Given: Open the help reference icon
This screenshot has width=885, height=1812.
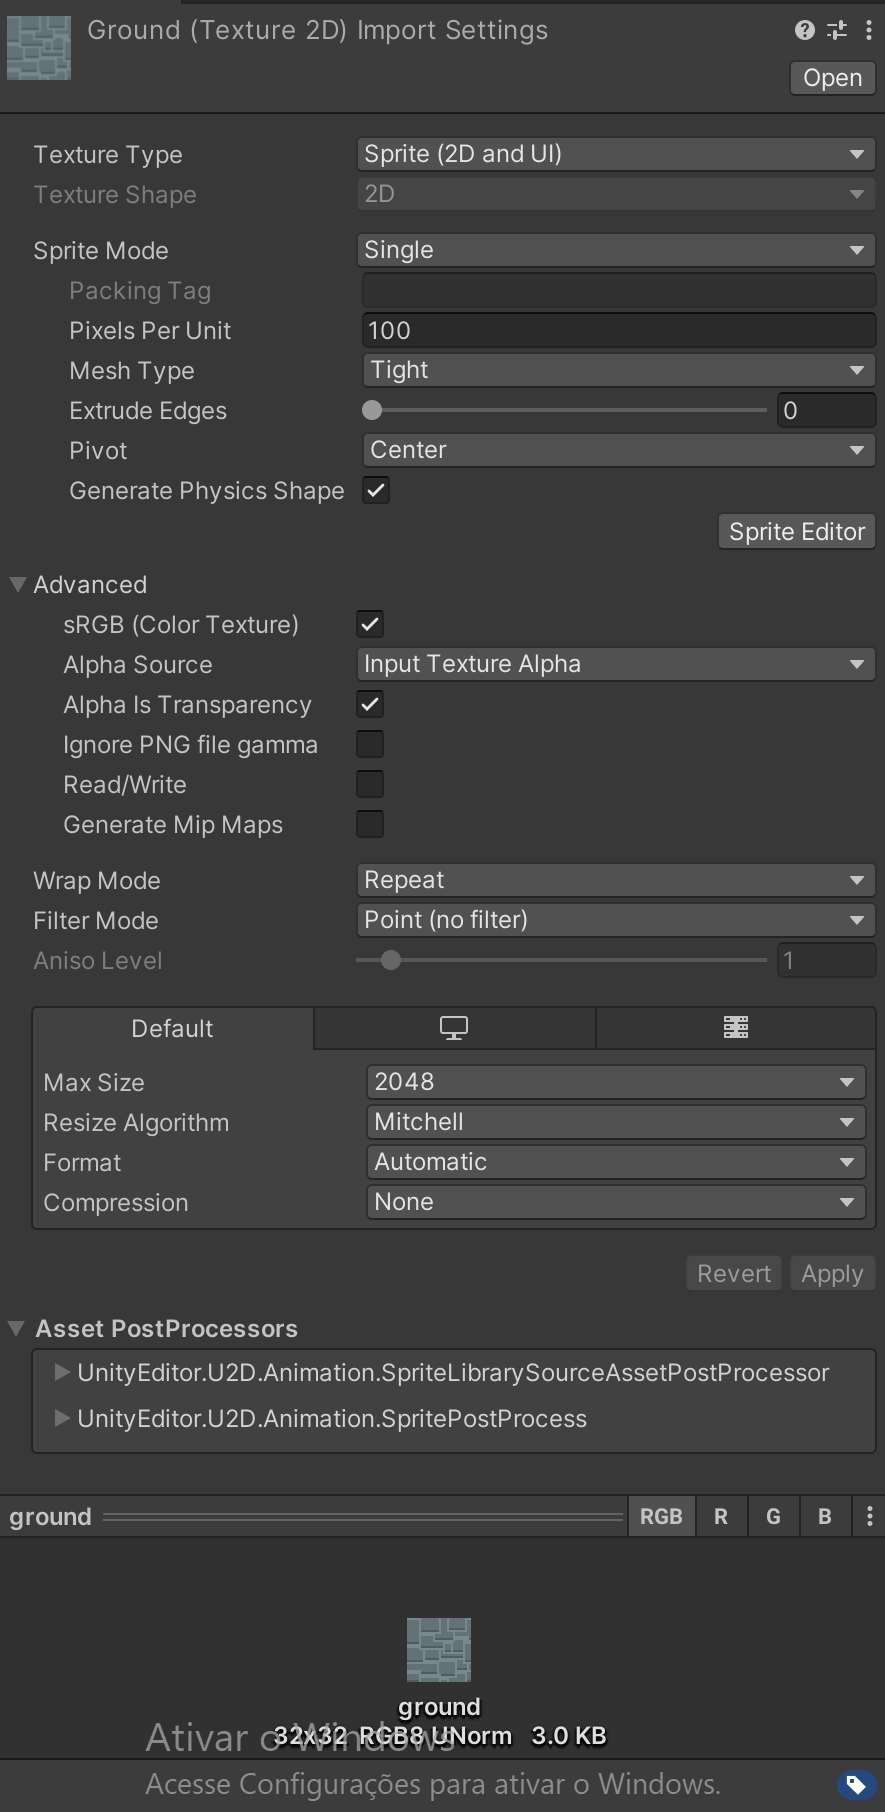Looking at the screenshot, I should click(x=804, y=30).
